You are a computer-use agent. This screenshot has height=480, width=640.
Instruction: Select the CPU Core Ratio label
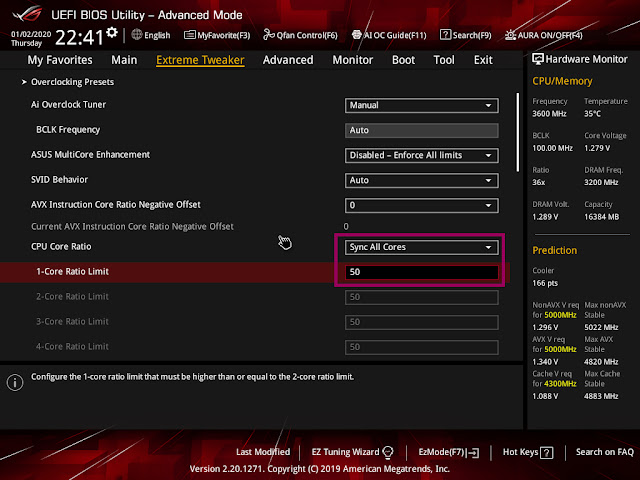[x=61, y=247]
